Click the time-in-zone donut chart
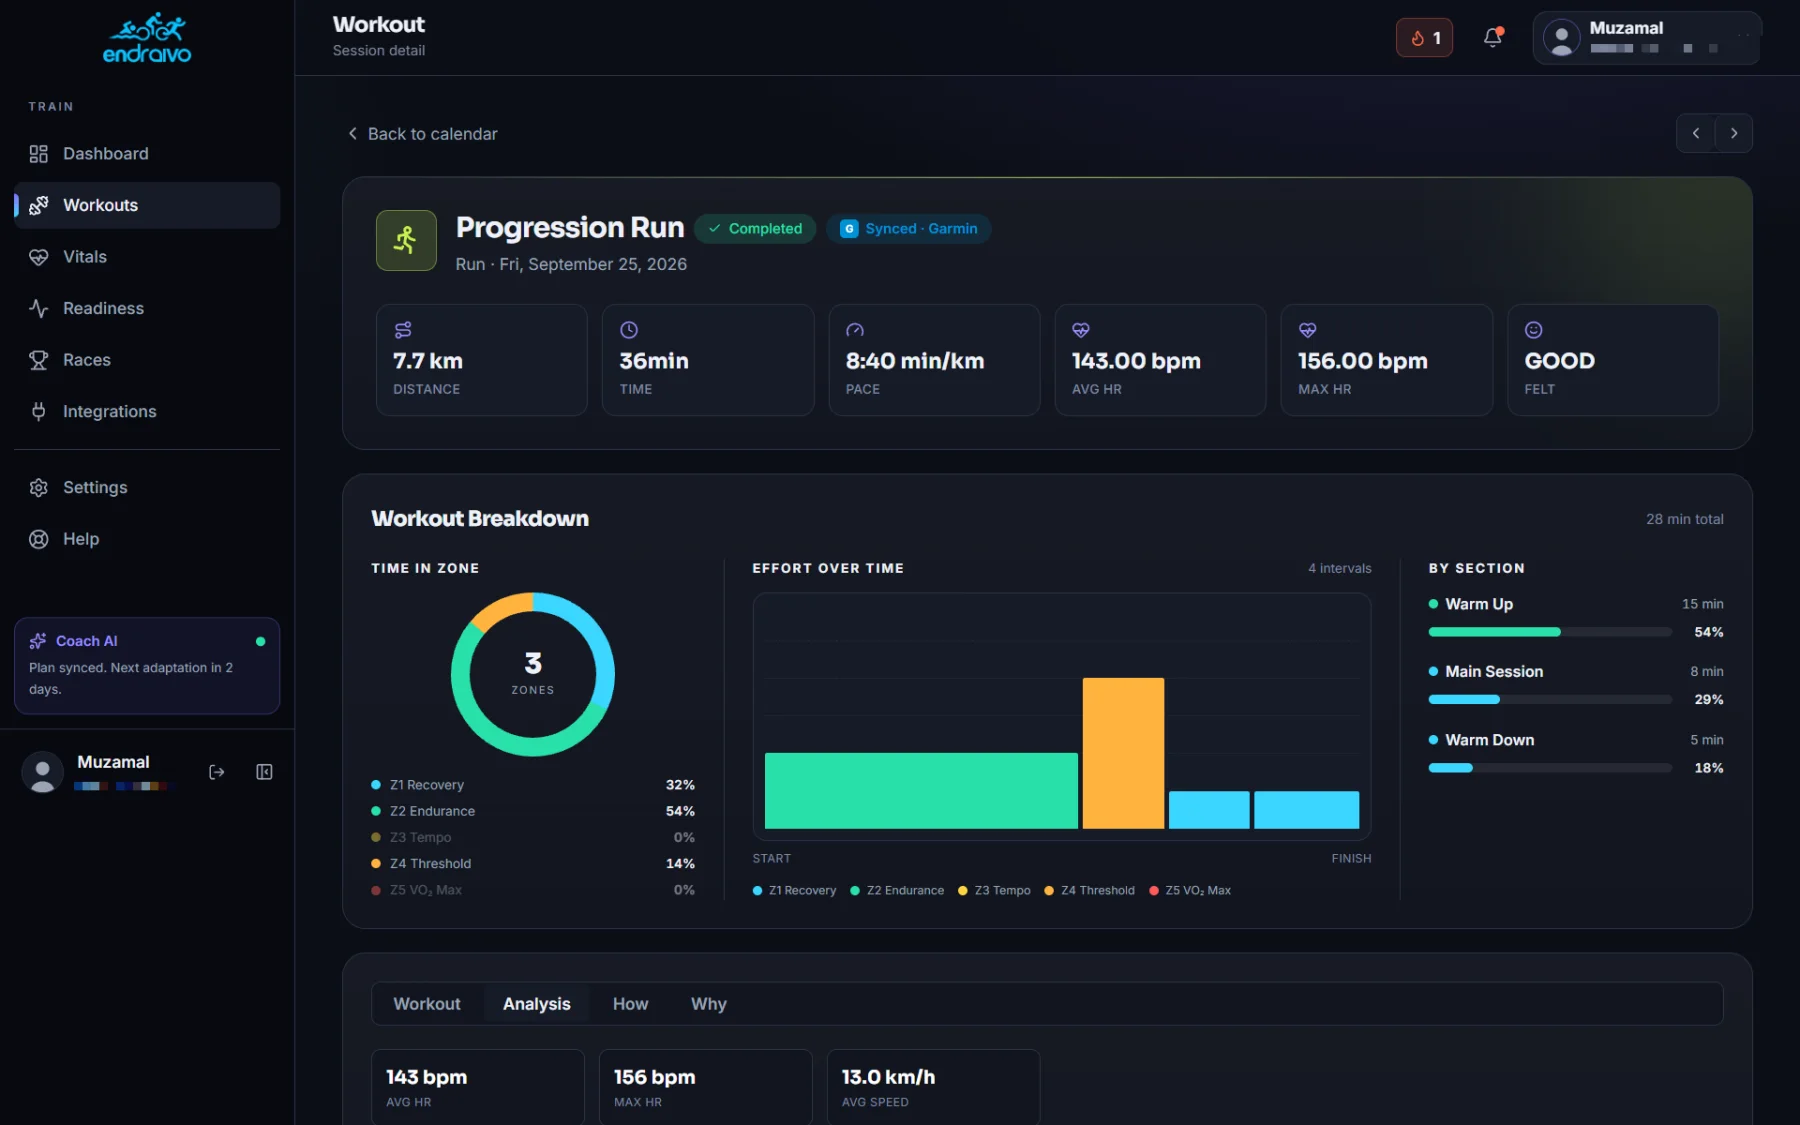This screenshot has height=1125, width=1800. click(x=533, y=674)
